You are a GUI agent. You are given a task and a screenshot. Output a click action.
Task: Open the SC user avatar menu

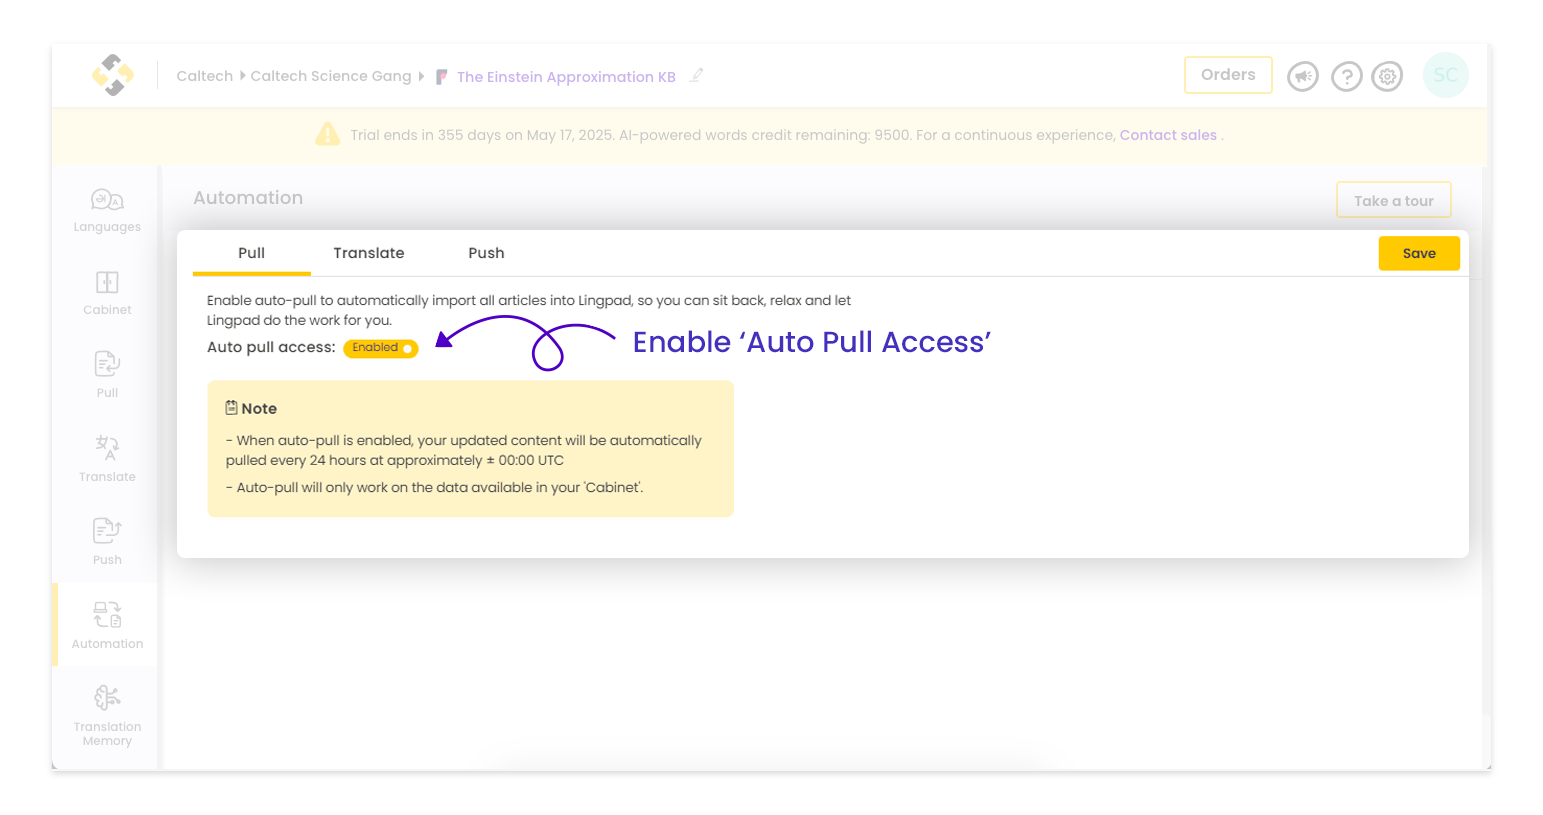(1445, 75)
